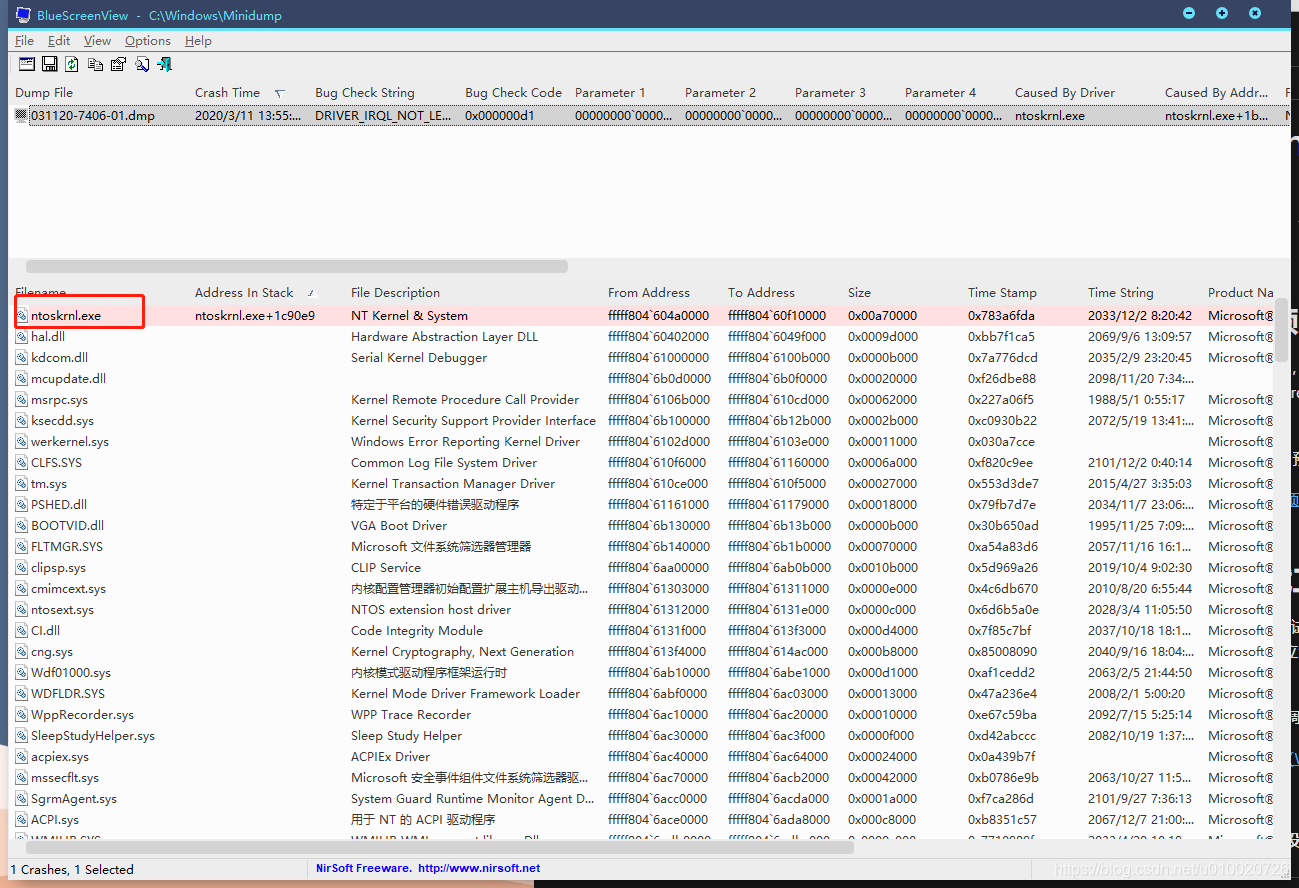Click the file icon beside CLFS.SYS

tap(22, 463)
